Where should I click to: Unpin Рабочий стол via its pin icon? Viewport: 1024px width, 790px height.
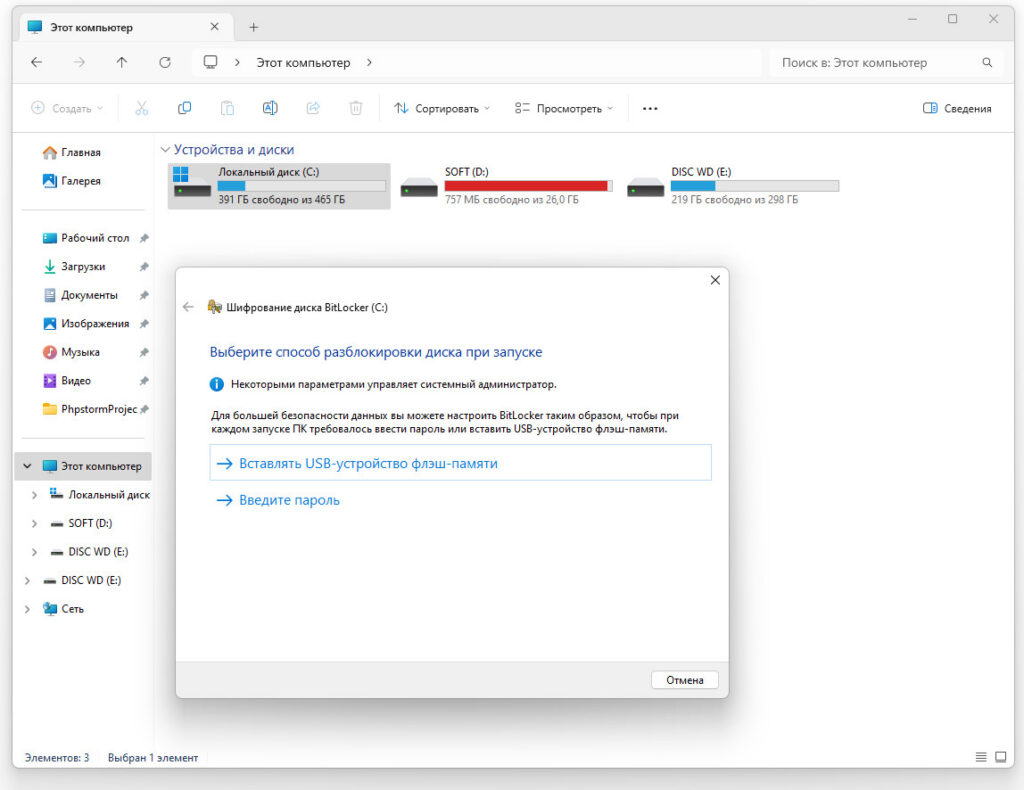(x=144, y=238)
